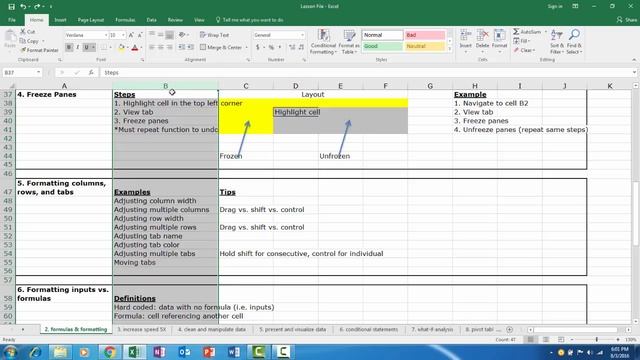Click the yellow Fill Color button
Viewport: 640px width, 360px height.
(x=121, y=48)
